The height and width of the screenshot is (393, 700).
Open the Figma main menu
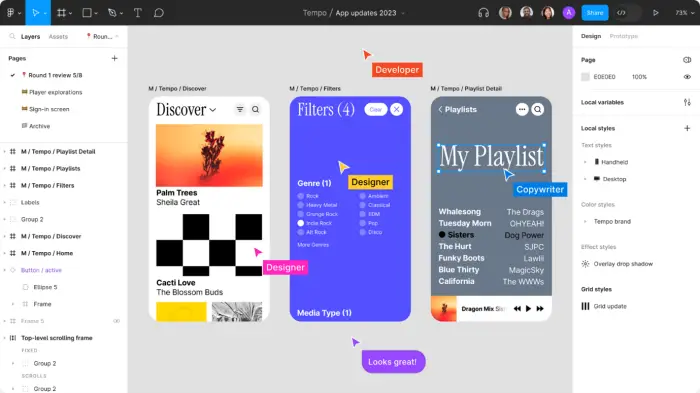pos(13,13)
